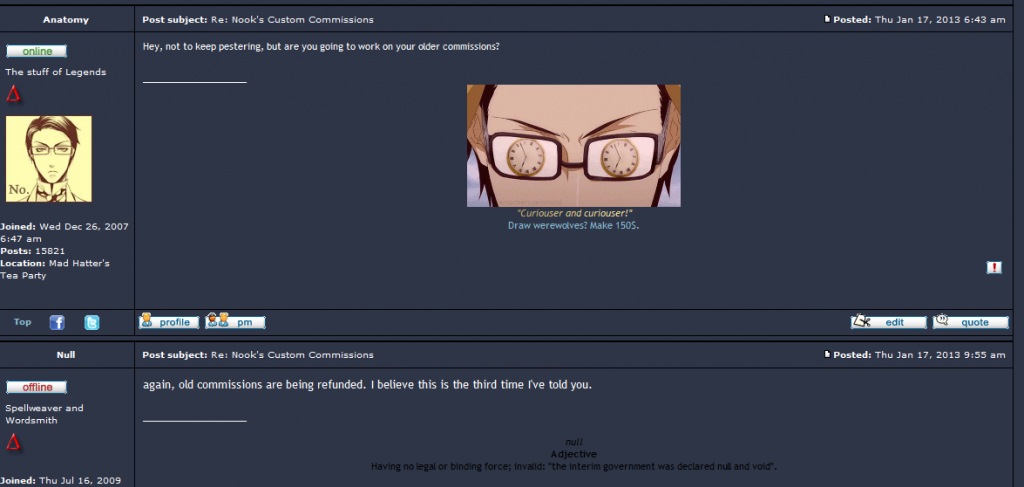The width and height of the screenshot is (1024, 487).
Task: Share post via Twitter bird icon
Action: click(x=92, y=322)
